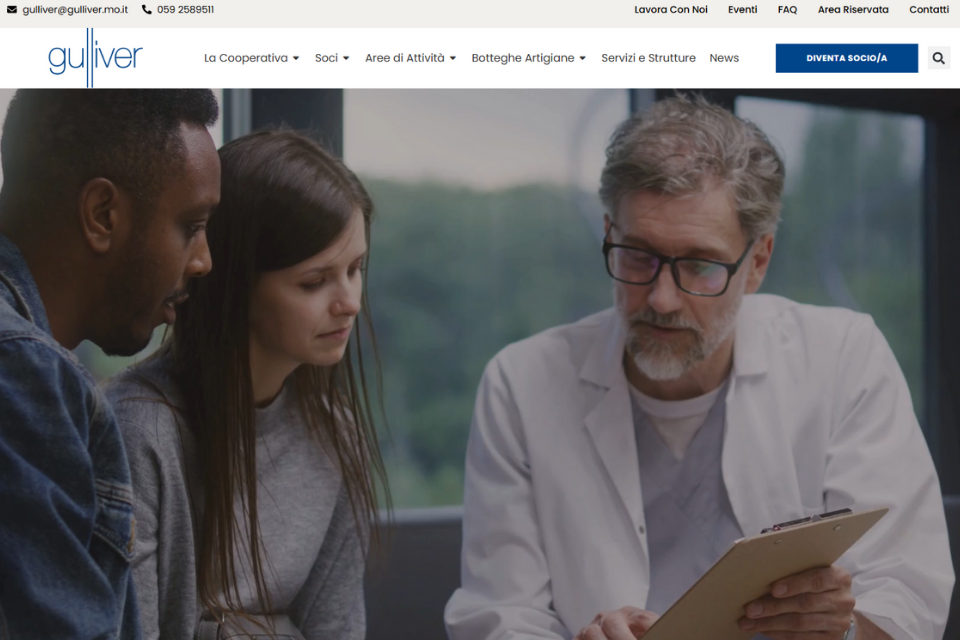Visit the Area Riservata link
This screenshot has height=640, width=960.
853,10
